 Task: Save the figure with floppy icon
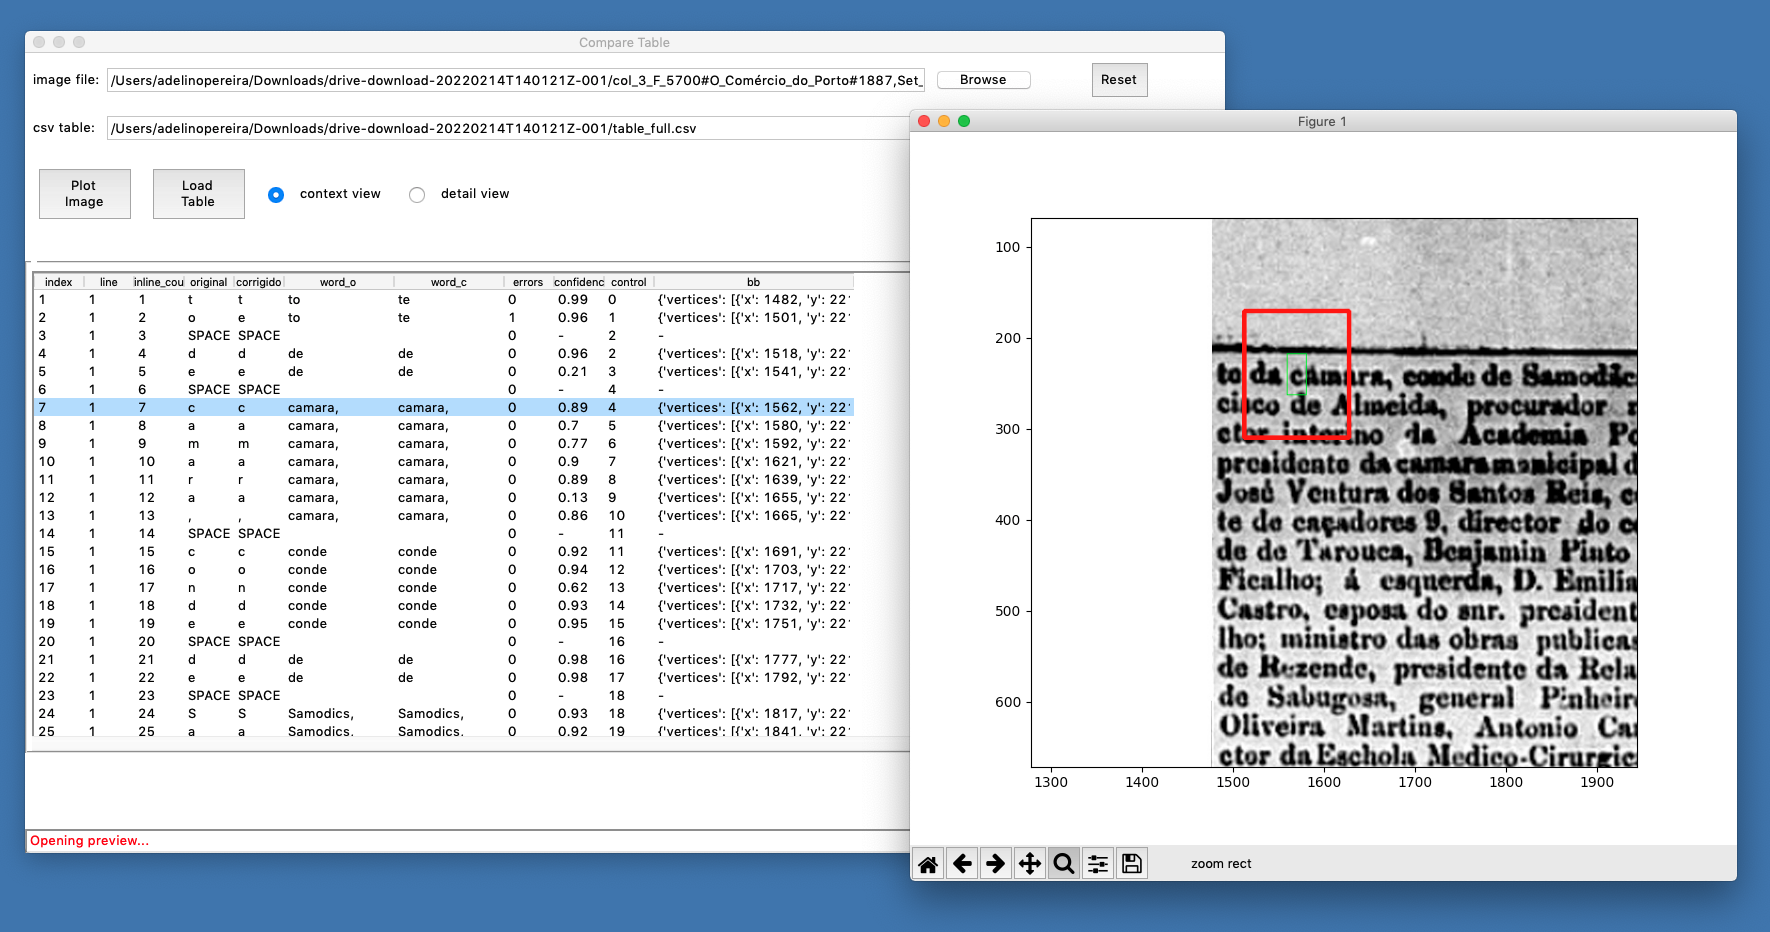1132,864
